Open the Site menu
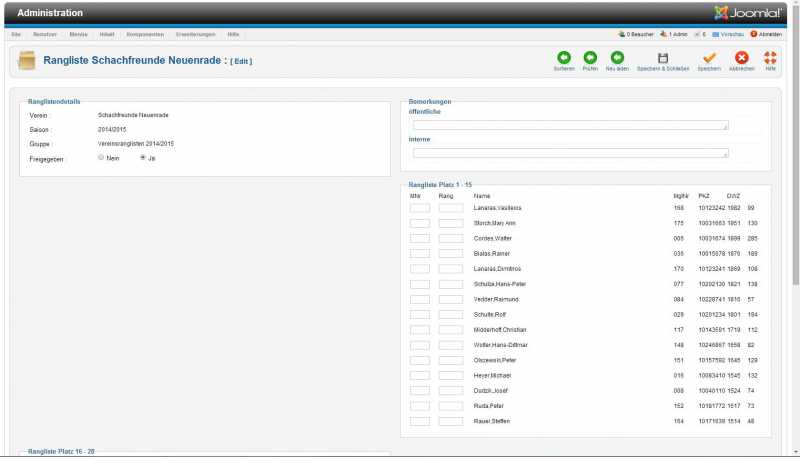The image size is (800, 457). tap(16, 34)
